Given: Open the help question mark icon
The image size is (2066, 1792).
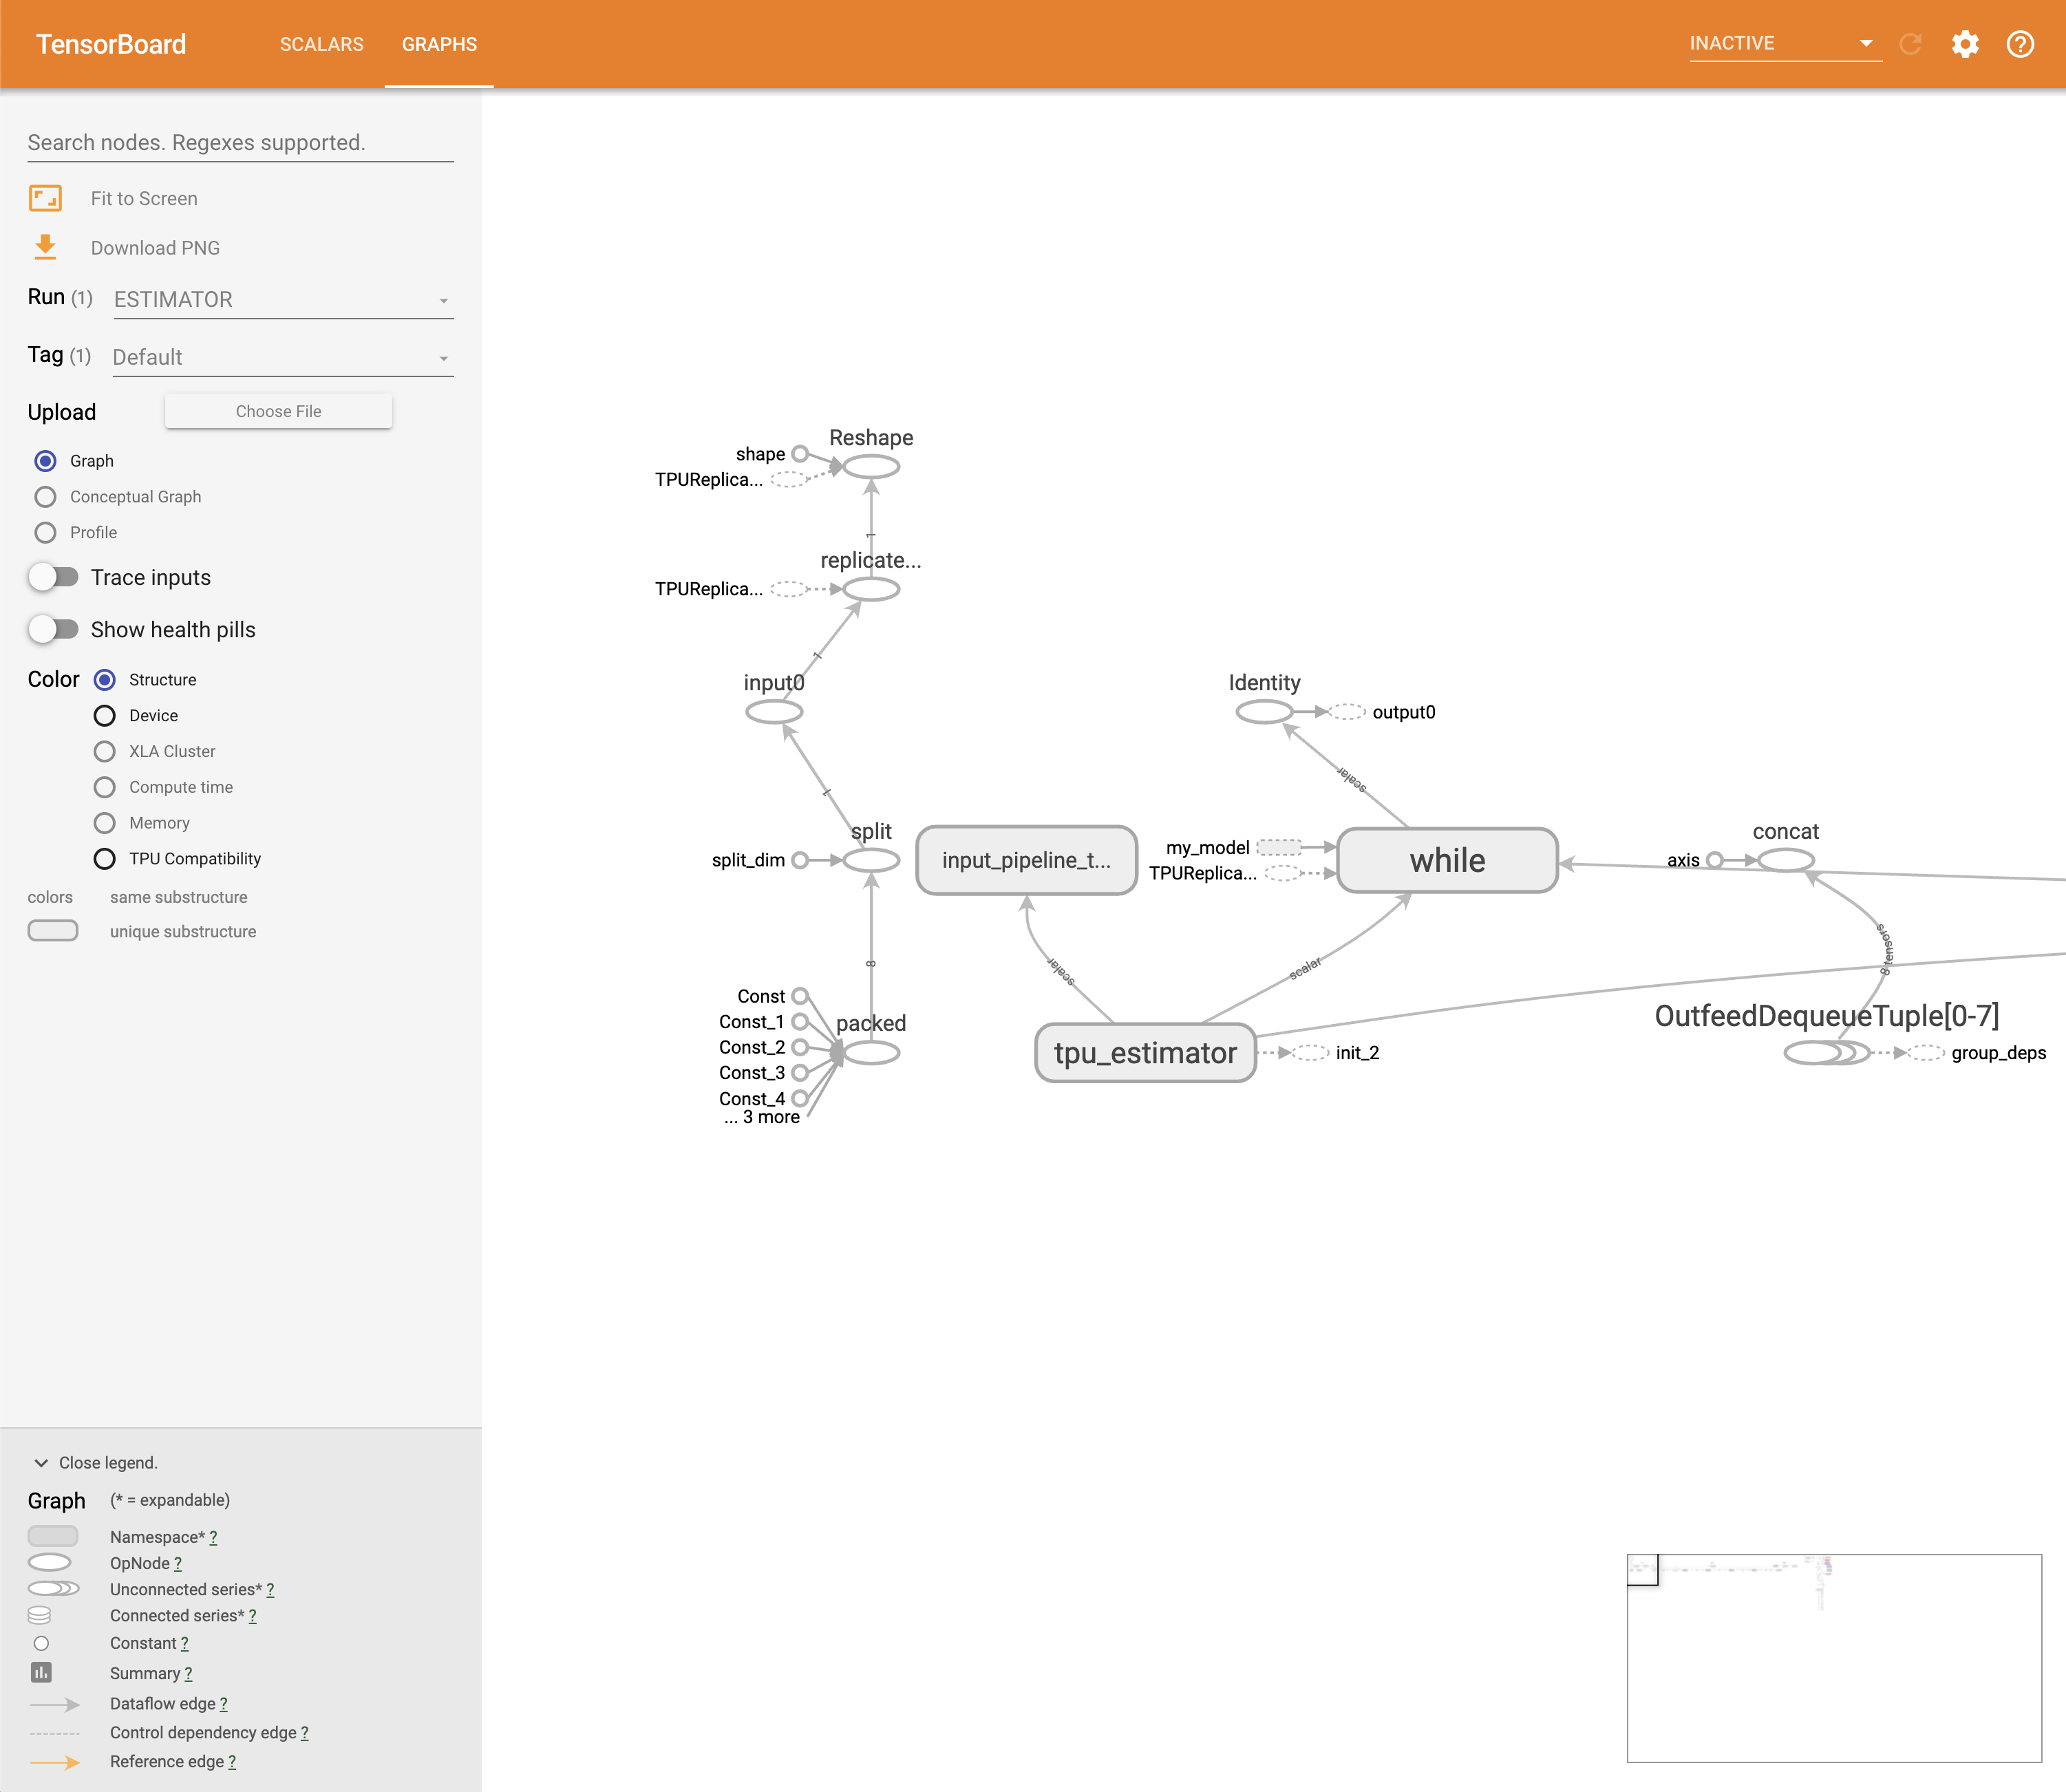Looking at the screenshot, I should tap(2019, 44).
